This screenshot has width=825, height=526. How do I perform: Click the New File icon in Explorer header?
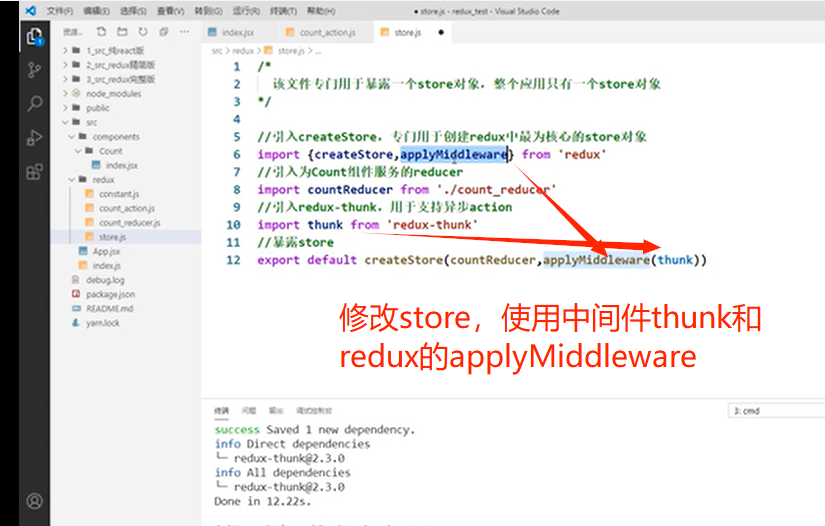[102, 32]
